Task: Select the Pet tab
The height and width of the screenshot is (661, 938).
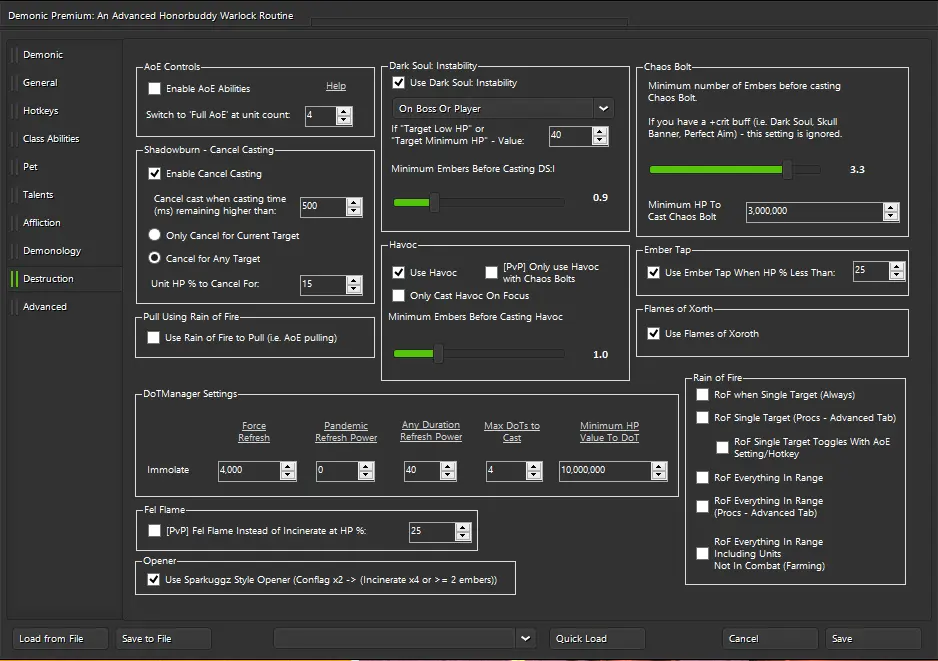Action: [30, 166]
